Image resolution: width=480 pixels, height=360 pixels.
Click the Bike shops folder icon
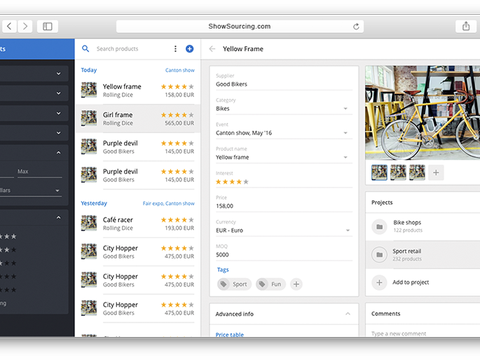click(x=379, y=227)
